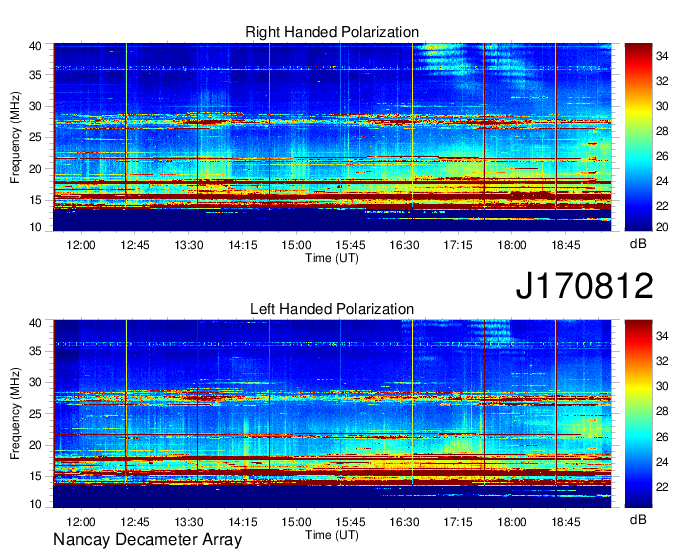680x552 pixels.
Task: Click the 18:00 tick label on upper plot
Action: coord(512,245)
